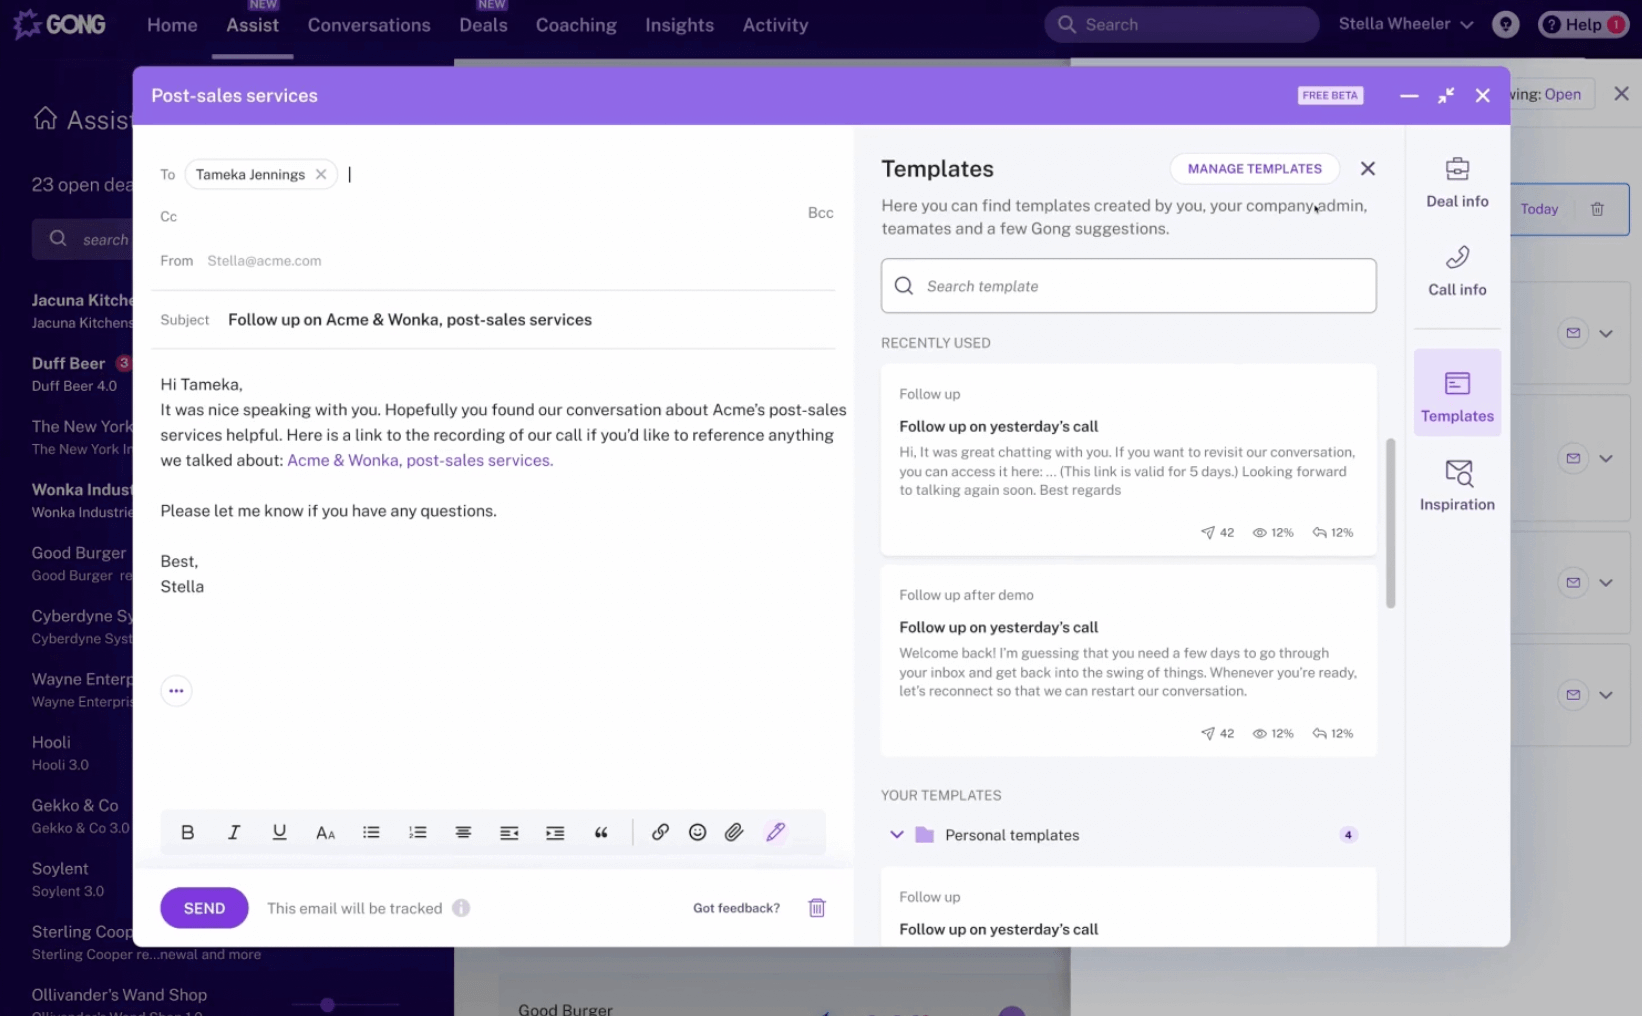Image resolution: width=1642 pixels, height=1016 pixels.
Task: Click trash icon next to Today
Action: [x=1597, y=209]
